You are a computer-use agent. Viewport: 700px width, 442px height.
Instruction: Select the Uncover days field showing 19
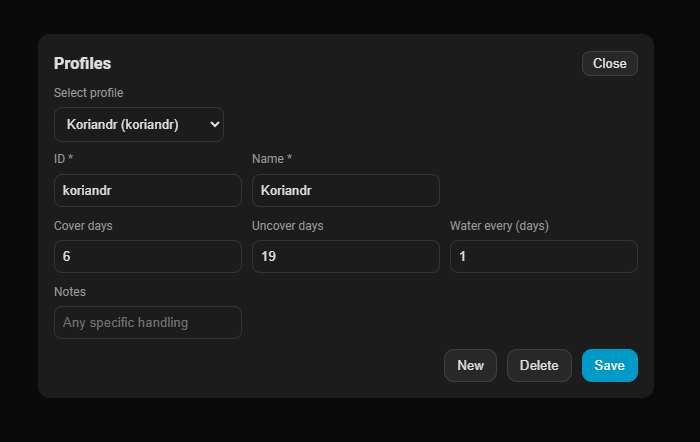click(x=345, y=257)
